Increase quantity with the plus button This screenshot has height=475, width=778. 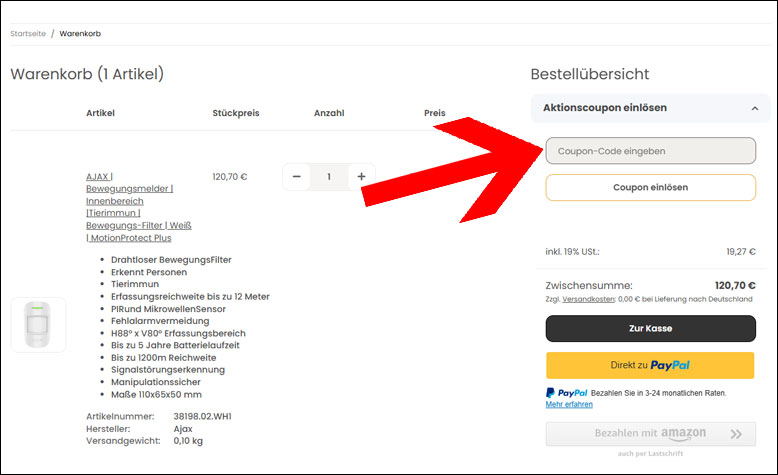361,177
